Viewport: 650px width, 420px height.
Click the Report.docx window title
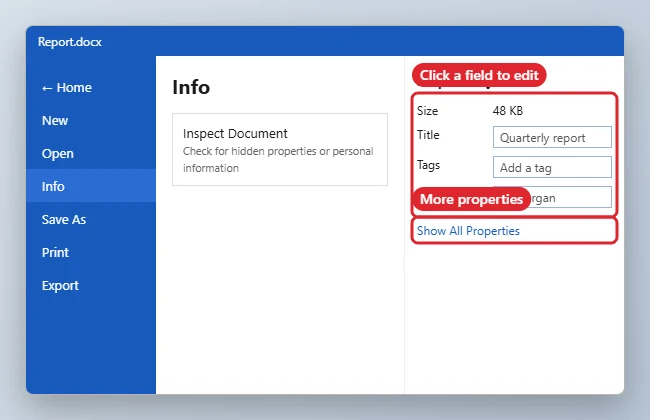tap(70, 42)
